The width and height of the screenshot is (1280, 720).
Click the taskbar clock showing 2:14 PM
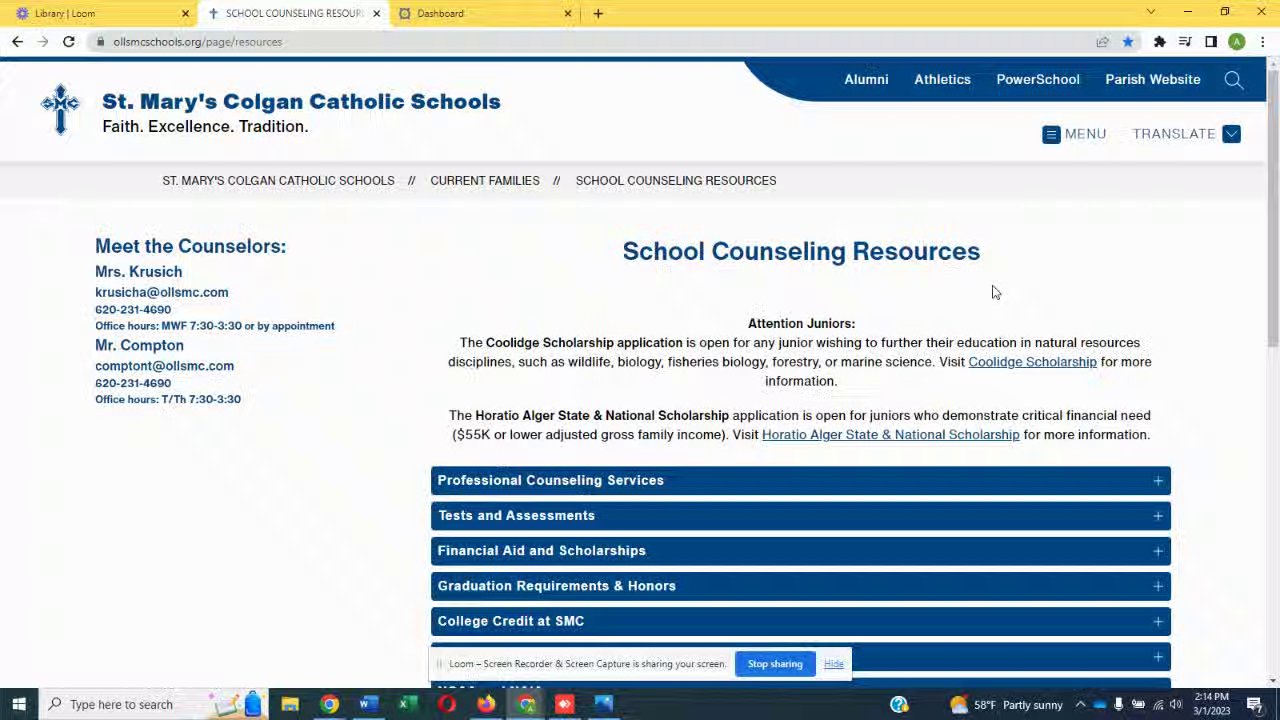pos(1211,704)
